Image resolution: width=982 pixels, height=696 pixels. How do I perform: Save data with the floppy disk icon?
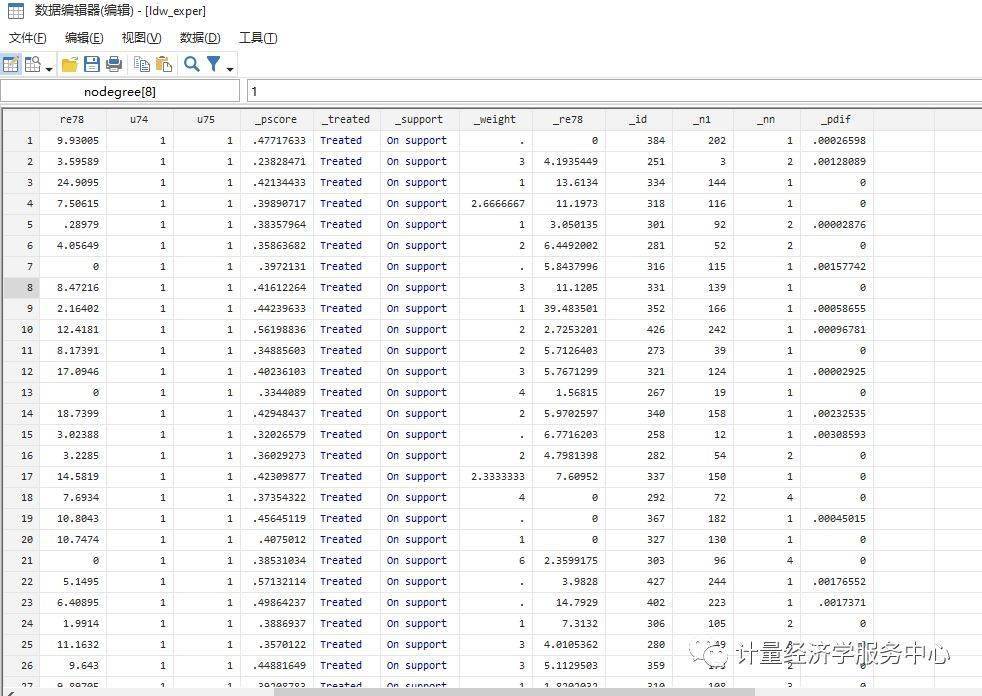coord(91,65)
